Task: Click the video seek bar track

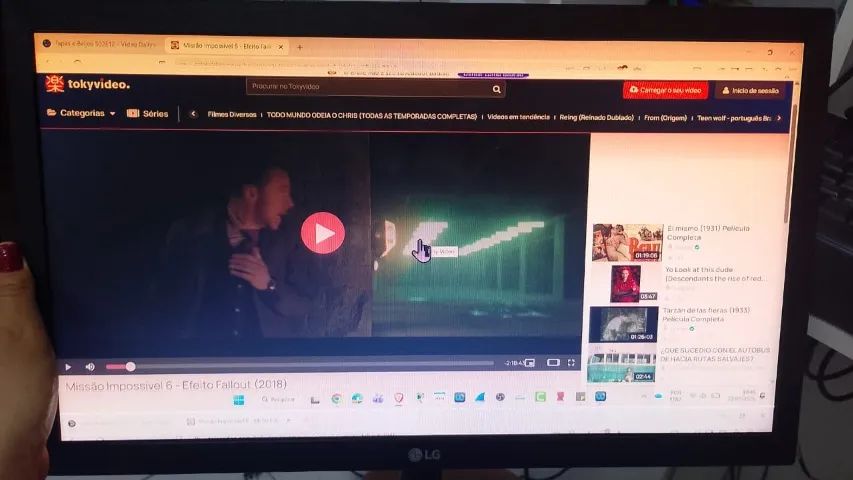Action: (x=300, y=365)
